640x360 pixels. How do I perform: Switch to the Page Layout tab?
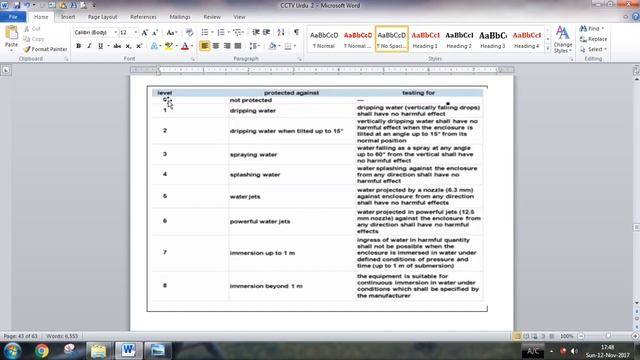click(x=102, y=17)
